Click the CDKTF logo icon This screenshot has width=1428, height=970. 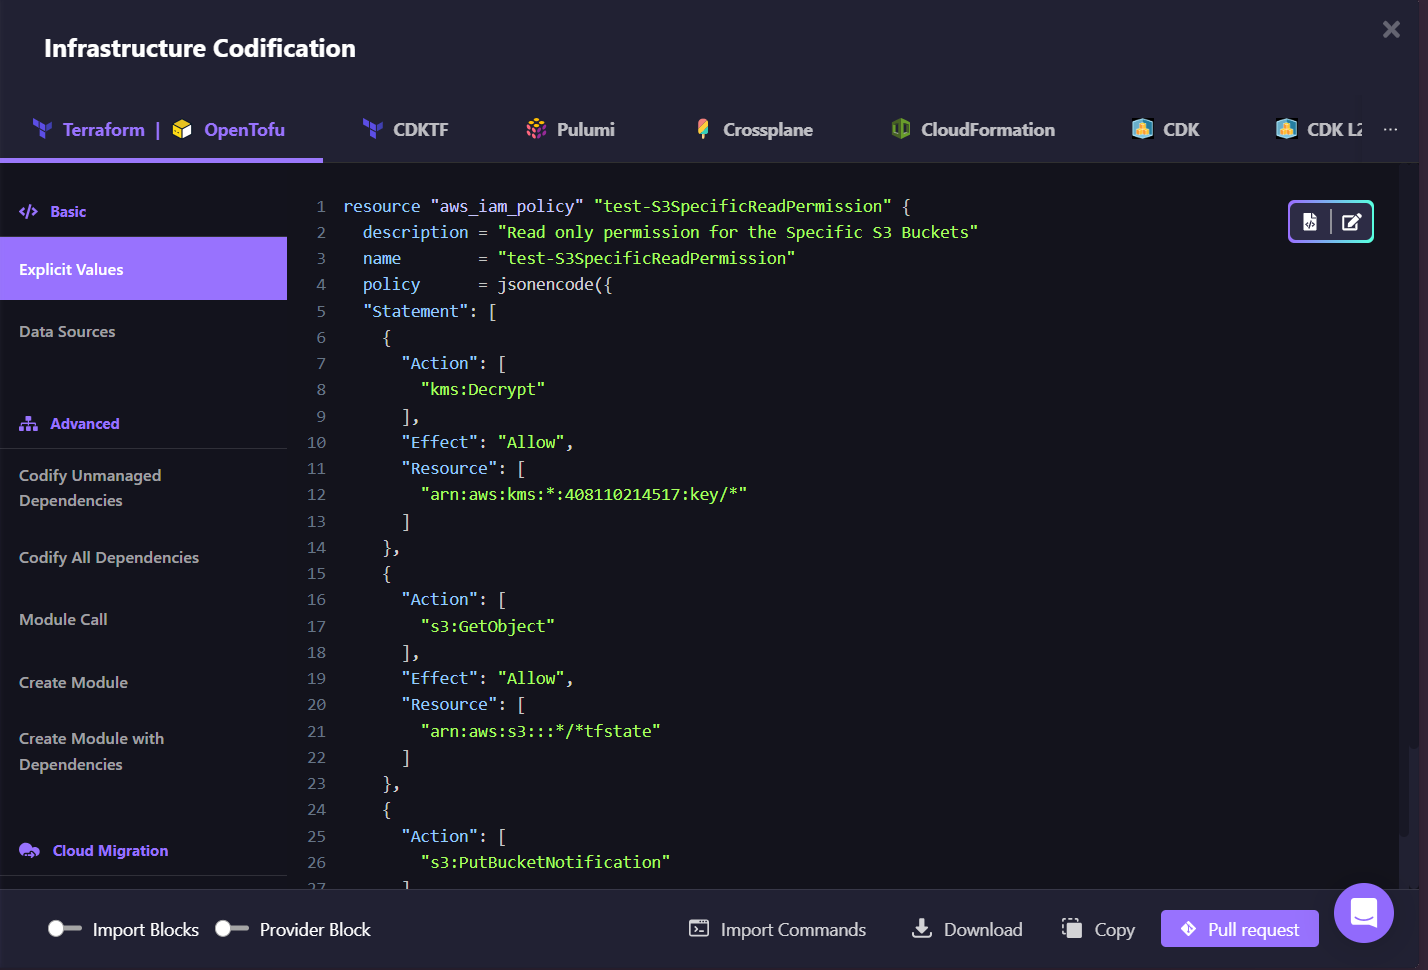373,128
